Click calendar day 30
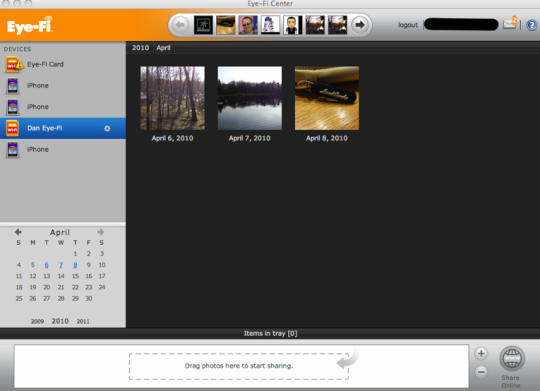540x391 pixels. pyautogui.click(x=89, y=298)
